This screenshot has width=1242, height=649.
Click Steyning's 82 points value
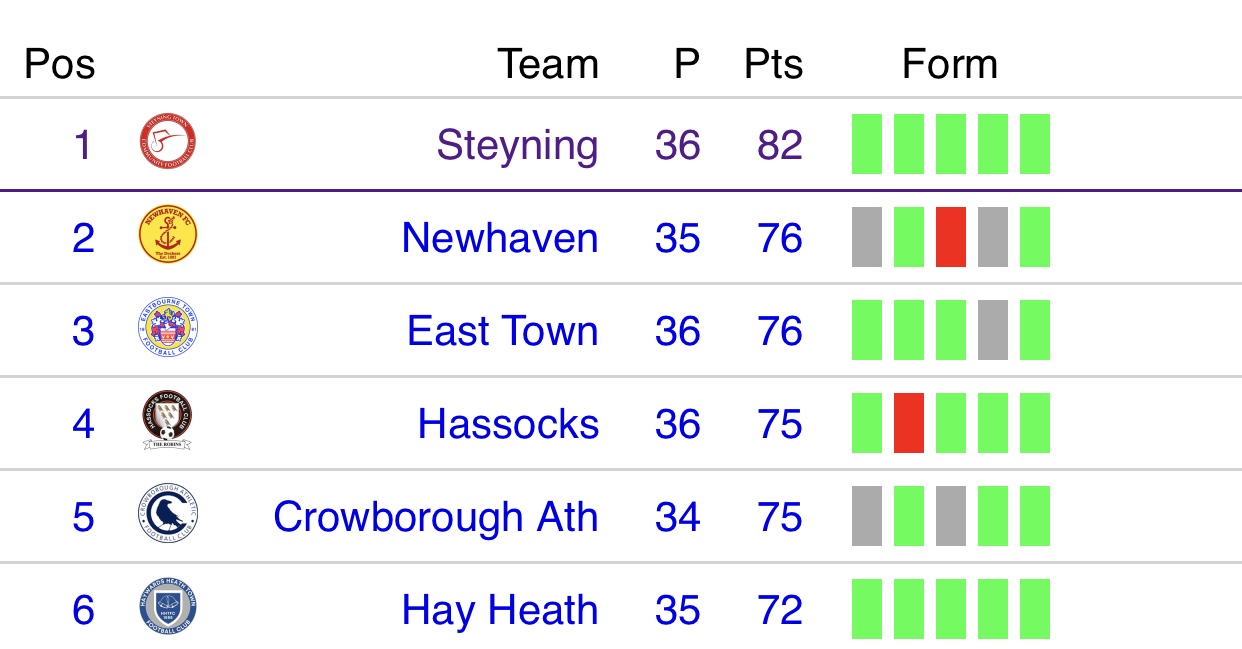pyautogui.click(x=780, y=145)
